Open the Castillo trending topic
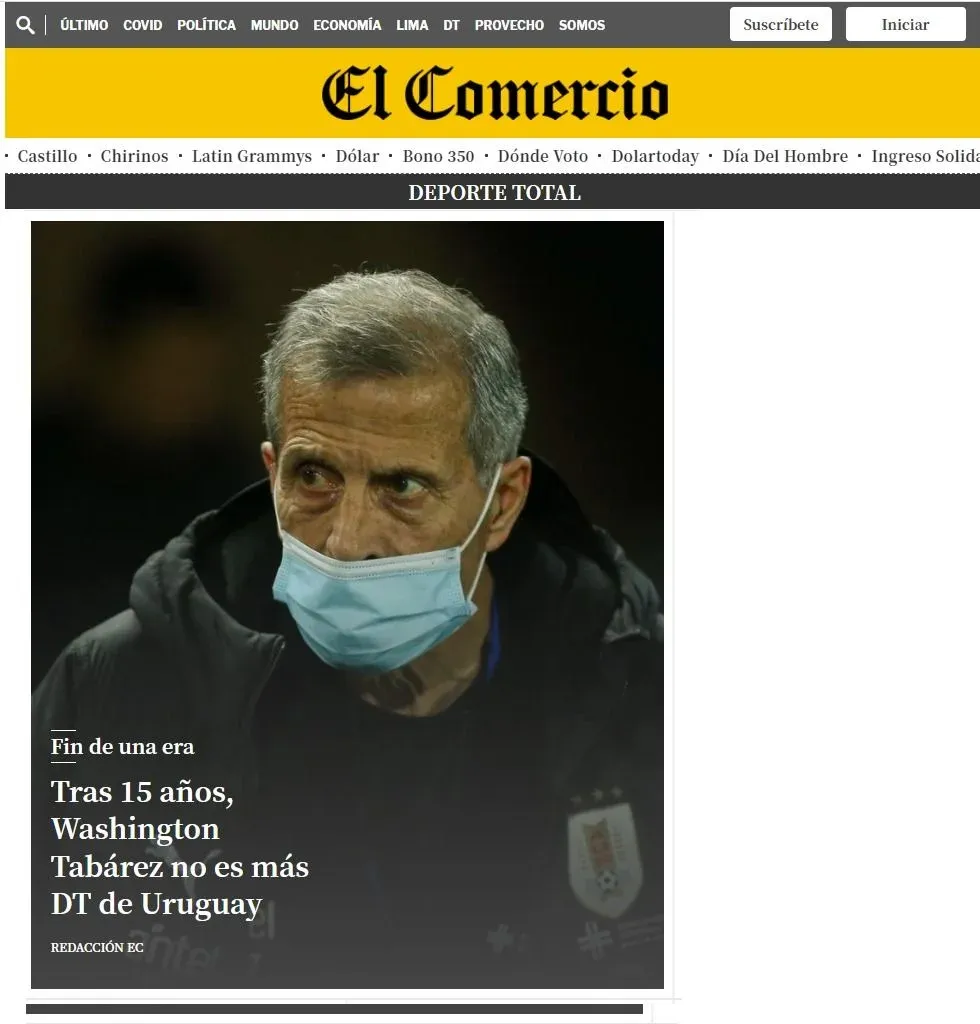 (47, 156)
